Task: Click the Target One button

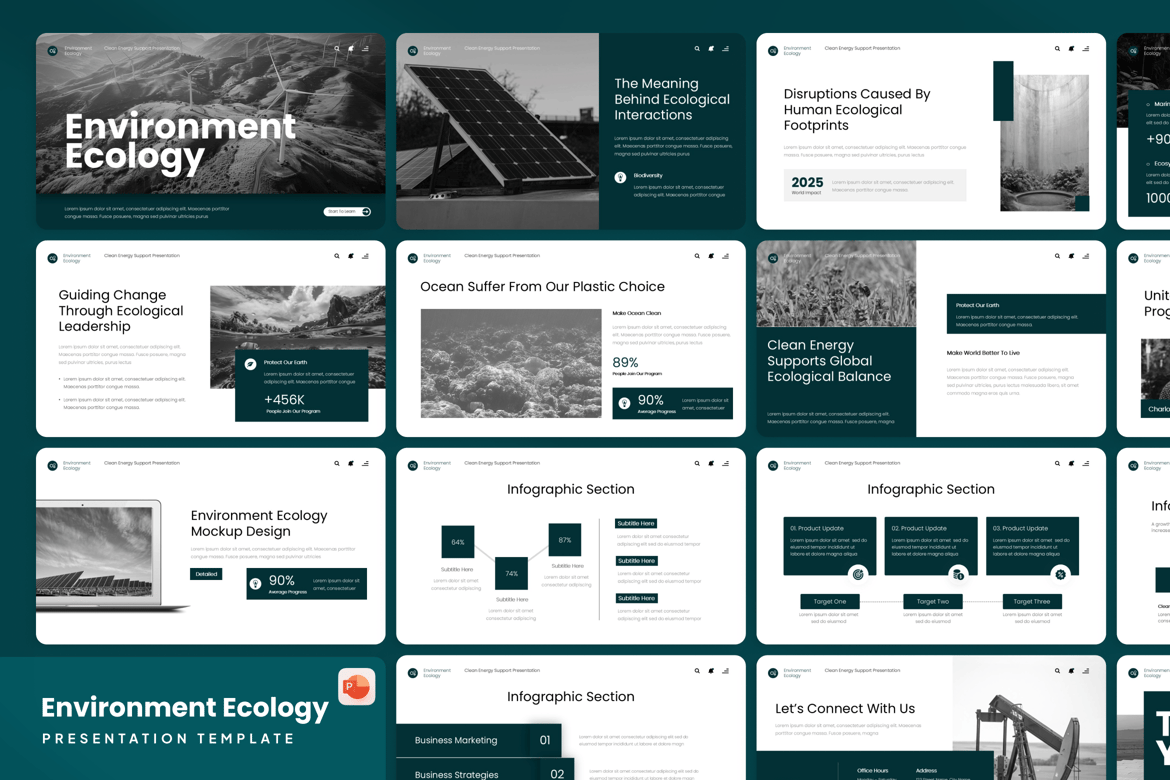Action: 830,602
